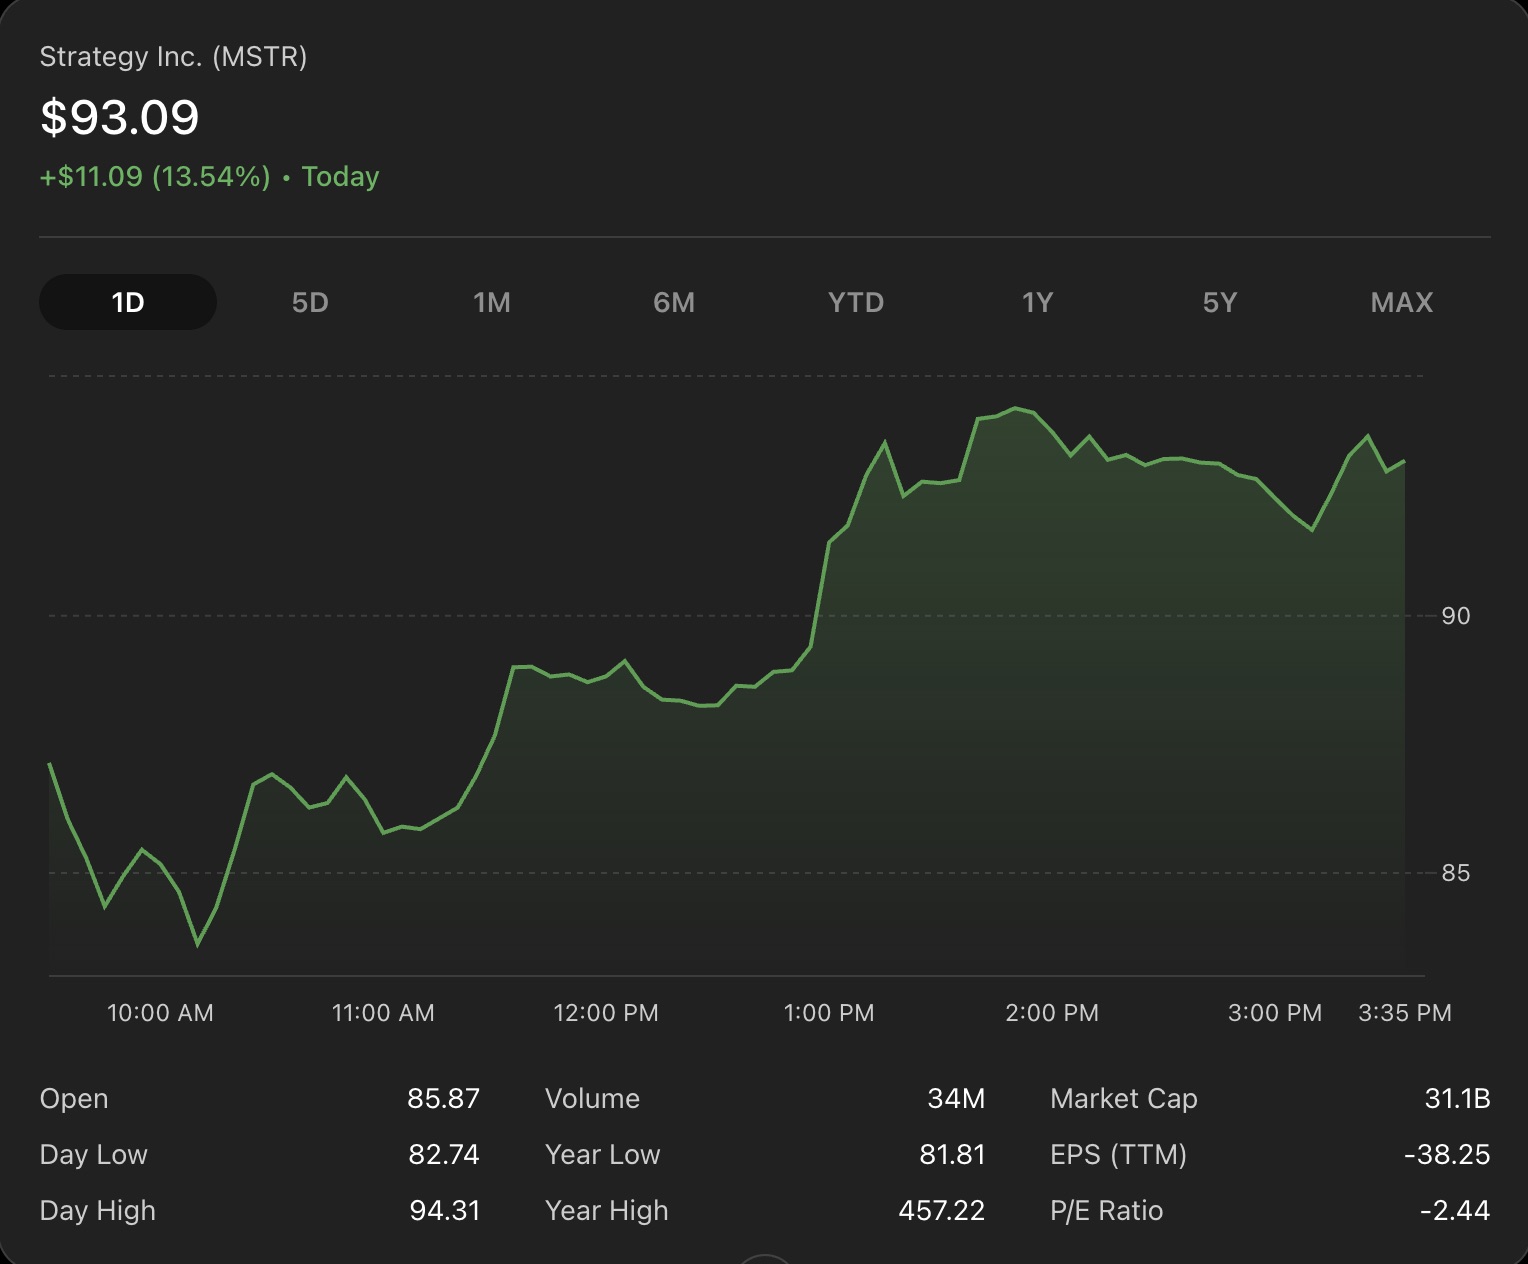This screenshot has width=1528, height=1264.
Task: Click the Open stat label
Action: pyautogui.click(x=74, y=1098)
